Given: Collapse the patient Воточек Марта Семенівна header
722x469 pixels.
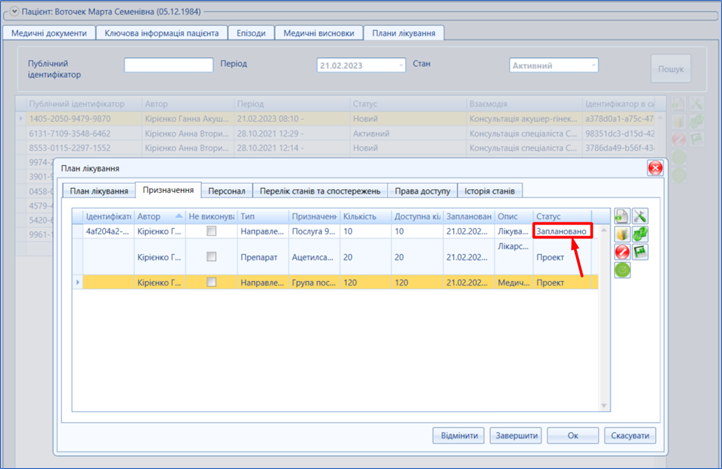Looking at the screenshot, I should [x=14, y=12].
